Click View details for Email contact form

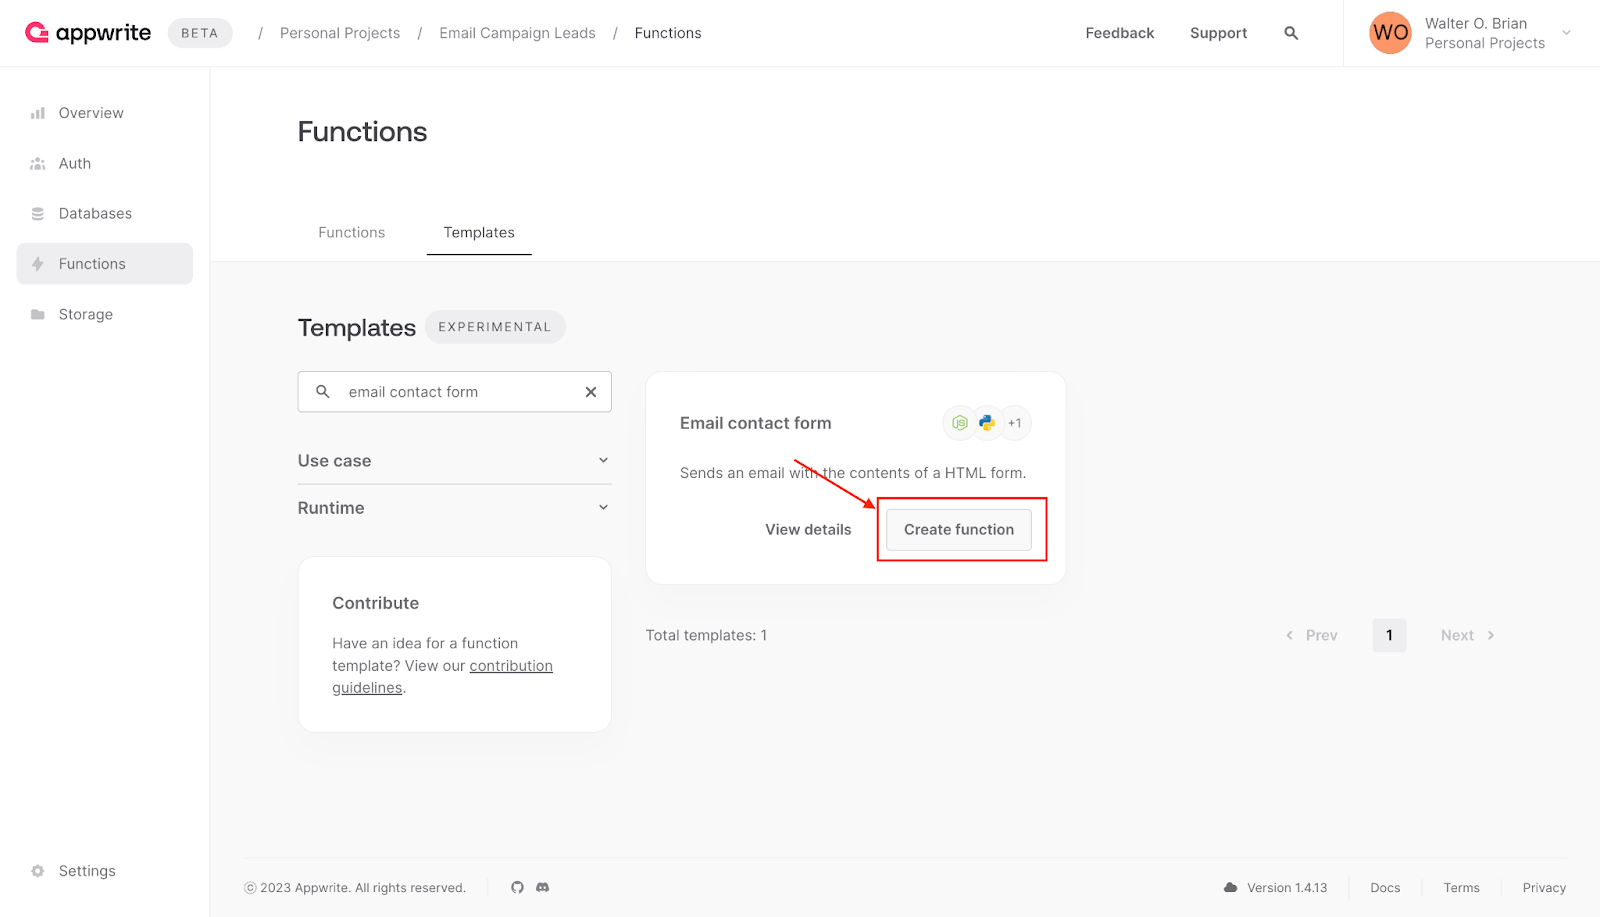[808, 530]
